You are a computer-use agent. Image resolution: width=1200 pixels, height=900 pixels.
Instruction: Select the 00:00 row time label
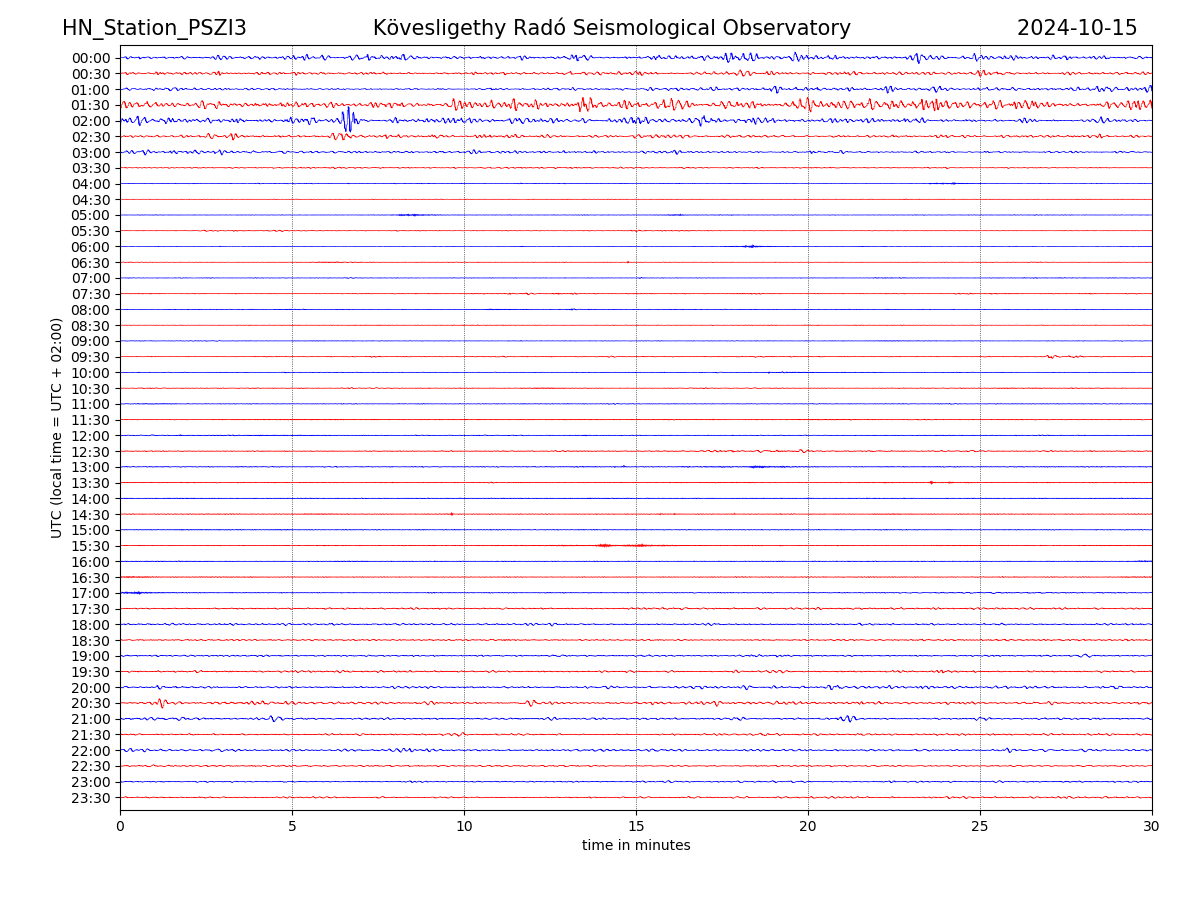pyautogui.click(x=91, y=58)
